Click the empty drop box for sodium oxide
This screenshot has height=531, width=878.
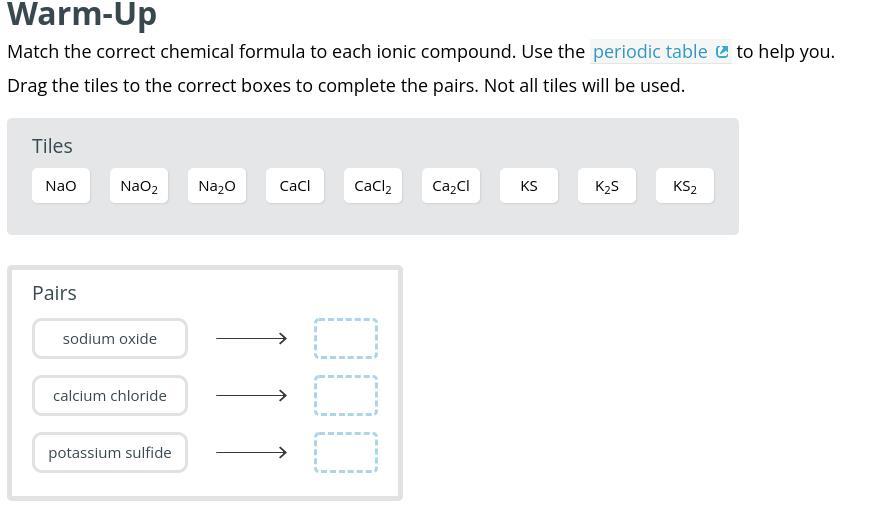(x=346, y=339)
